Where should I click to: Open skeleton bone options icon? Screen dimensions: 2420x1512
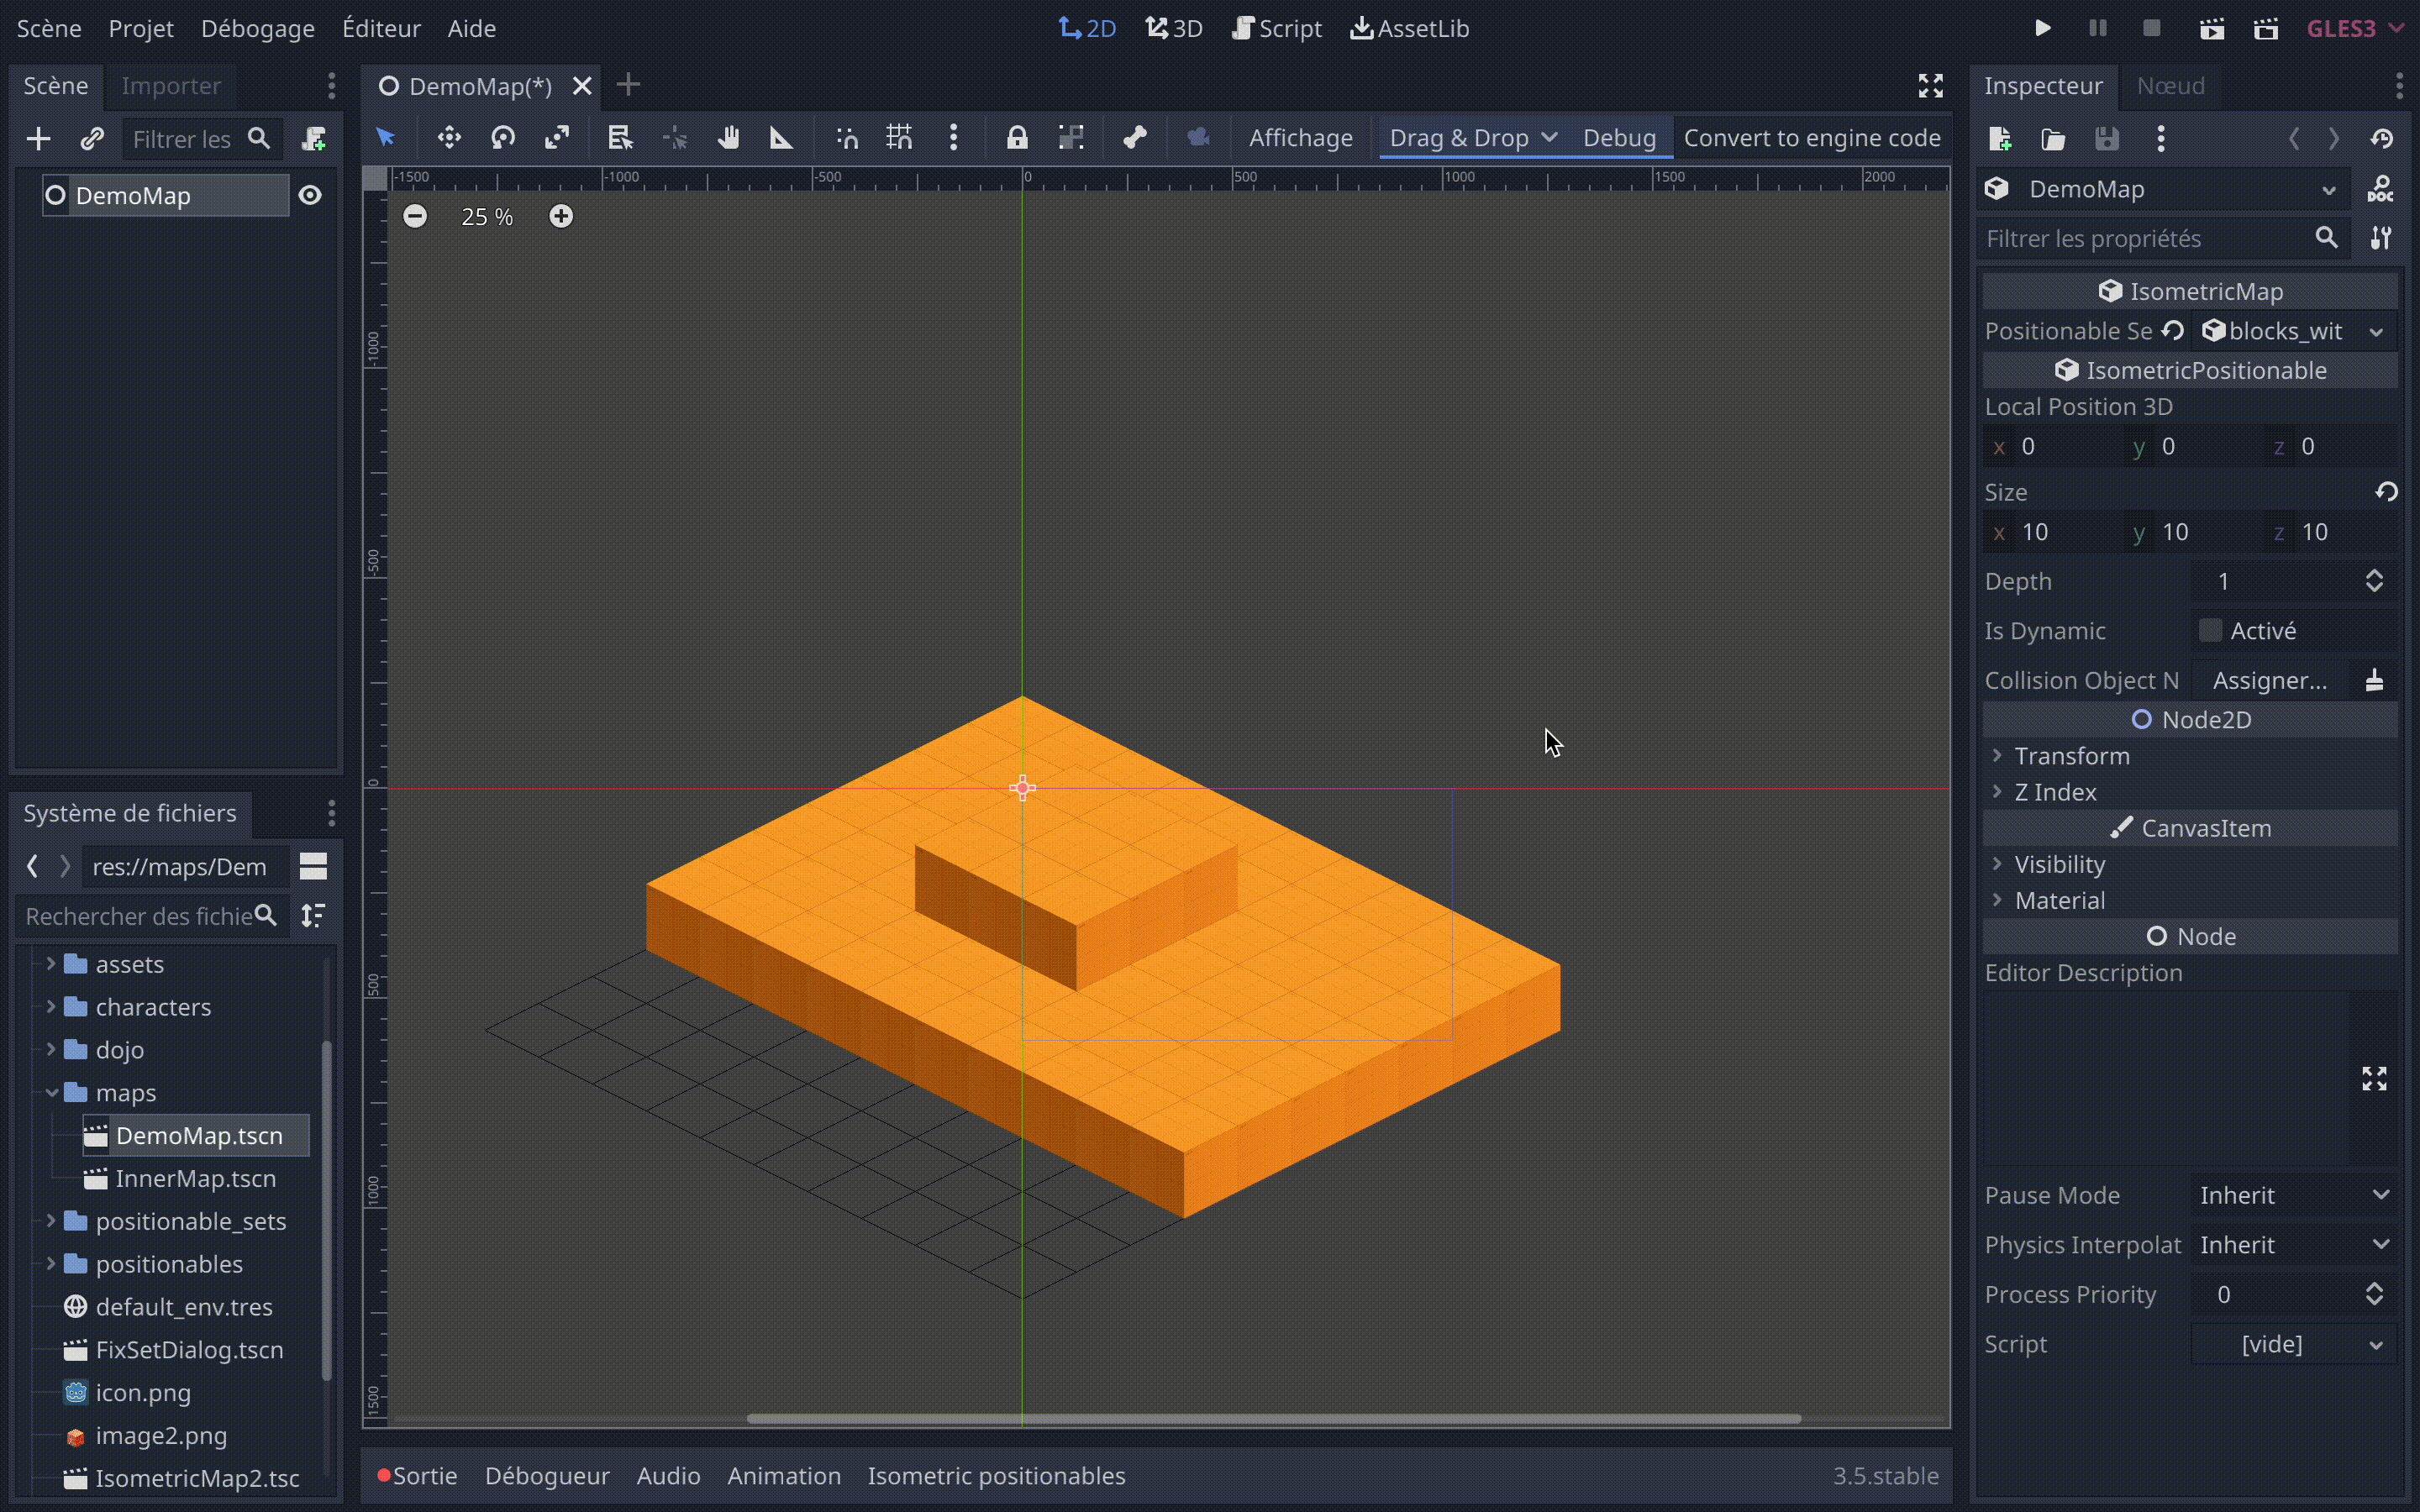[1135, 138]
